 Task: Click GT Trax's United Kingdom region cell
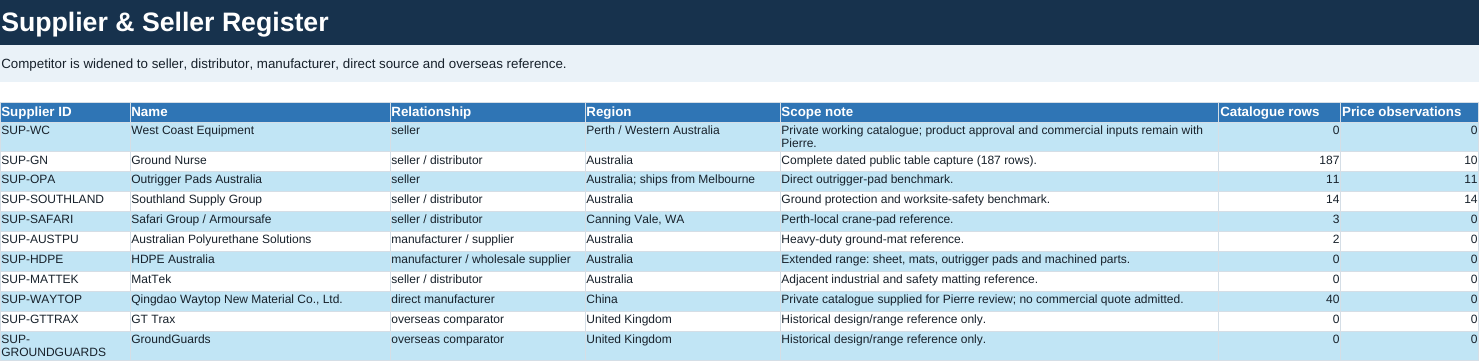point(682,321)
